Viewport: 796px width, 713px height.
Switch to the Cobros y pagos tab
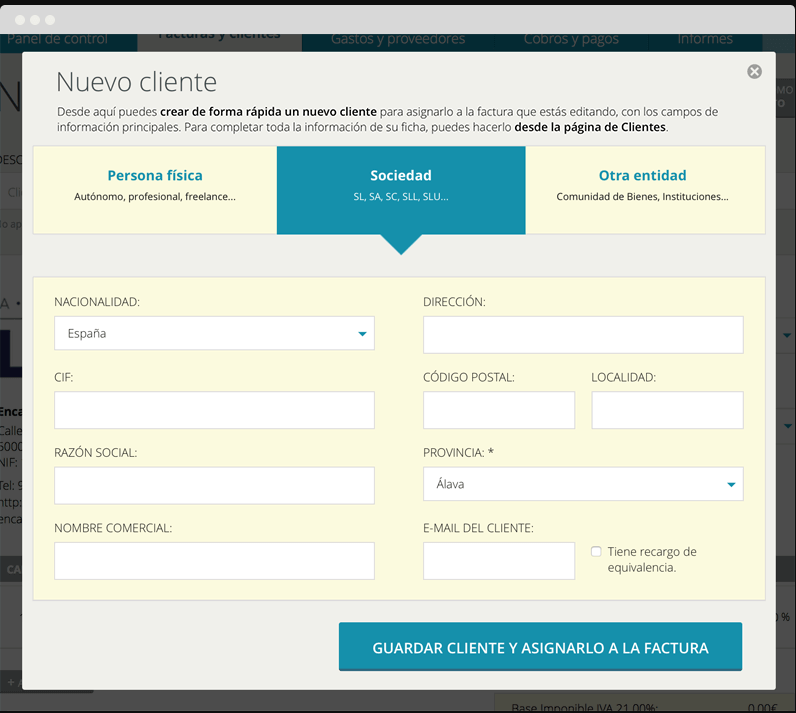(x=571, y=39)
